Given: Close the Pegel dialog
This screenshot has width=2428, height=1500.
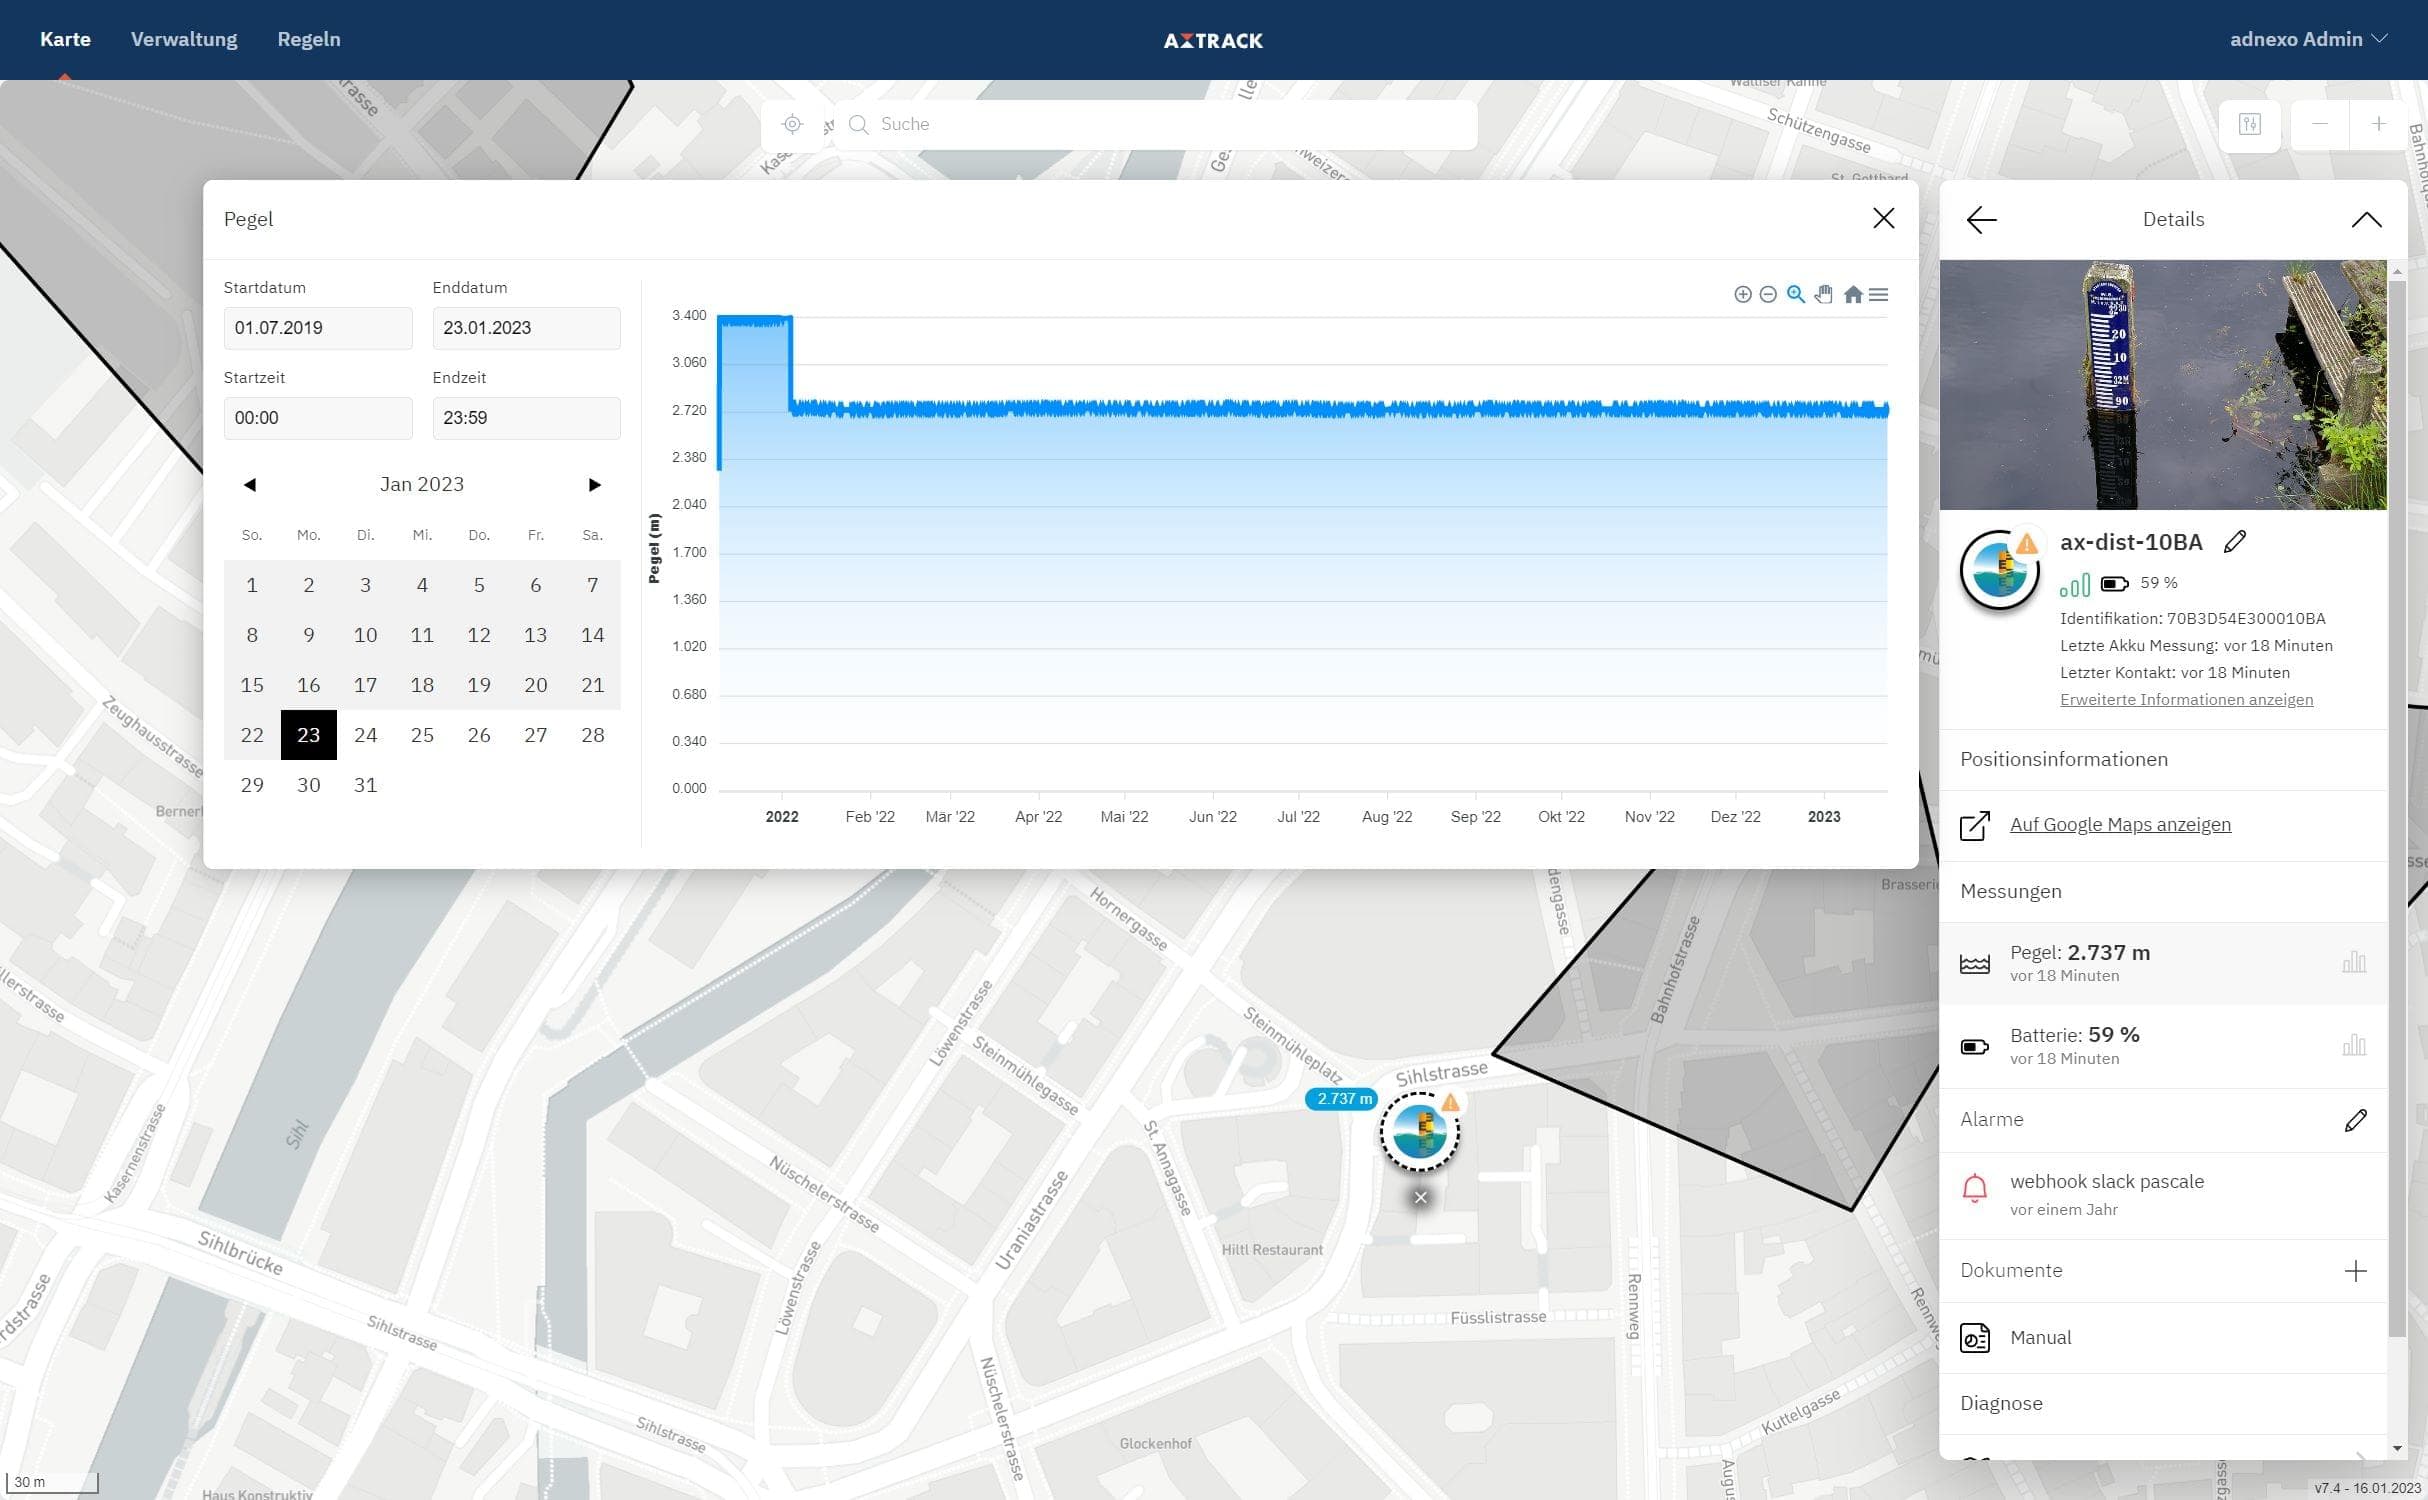Looking at the screenshot, I should 1883,218.
